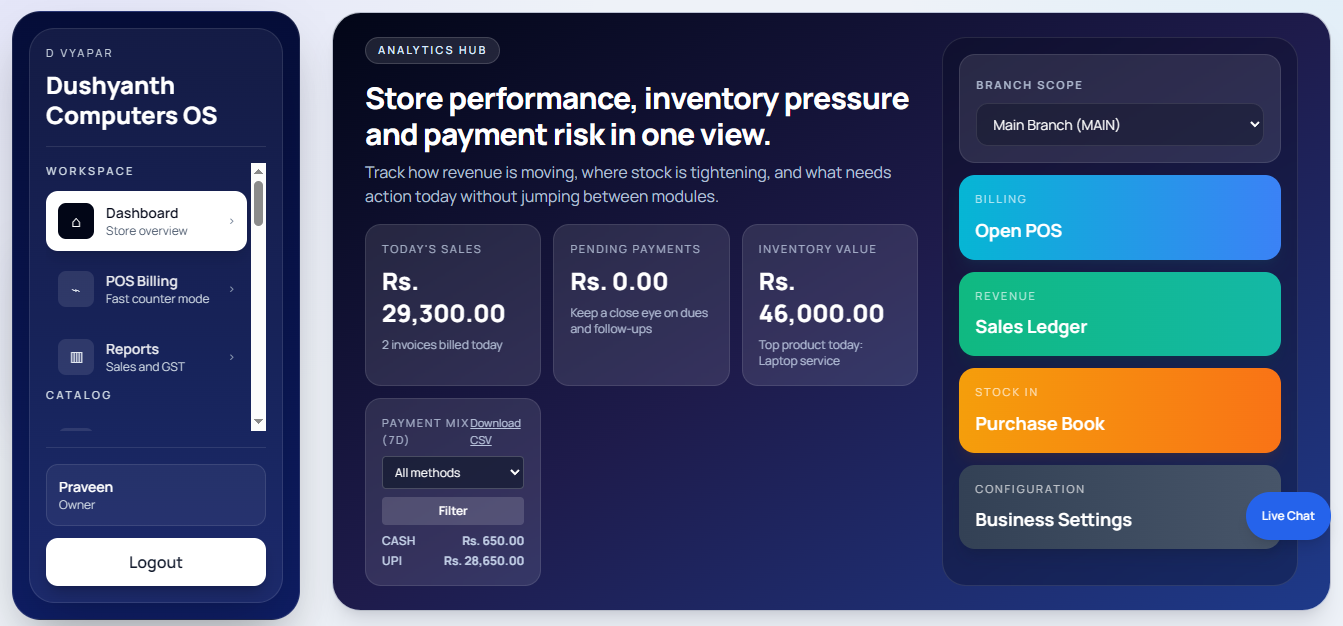Viewport: 1343px width, 626px height.
Task: Click the chevron beside Reports
Action: point(232,357)
